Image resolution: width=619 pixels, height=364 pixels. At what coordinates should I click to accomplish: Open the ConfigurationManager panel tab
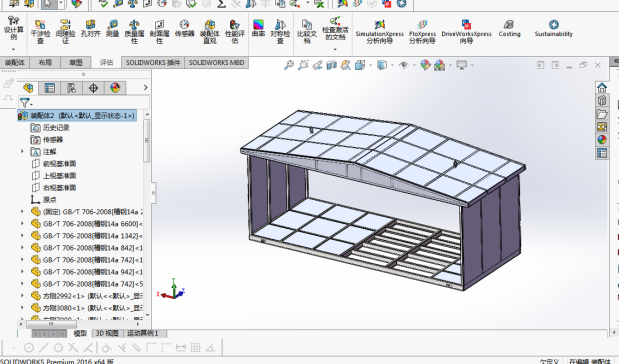click(x=71, y=88)
